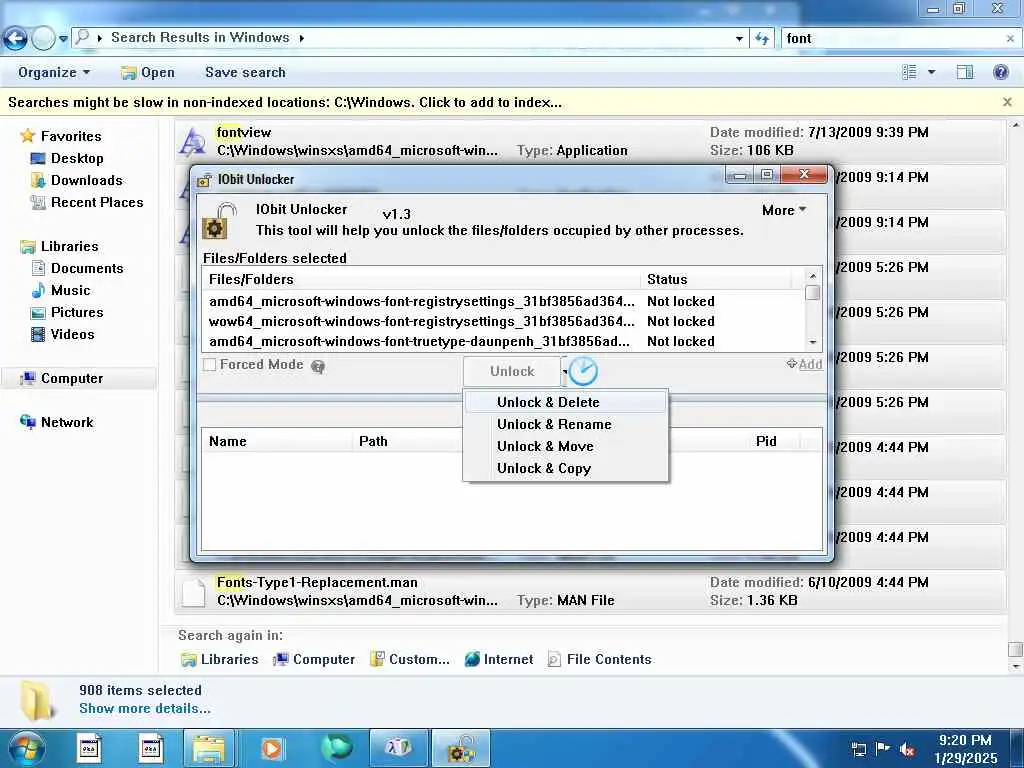Open address bar history dropdown
Screen dimensions: 1024x768
(739, 39)
